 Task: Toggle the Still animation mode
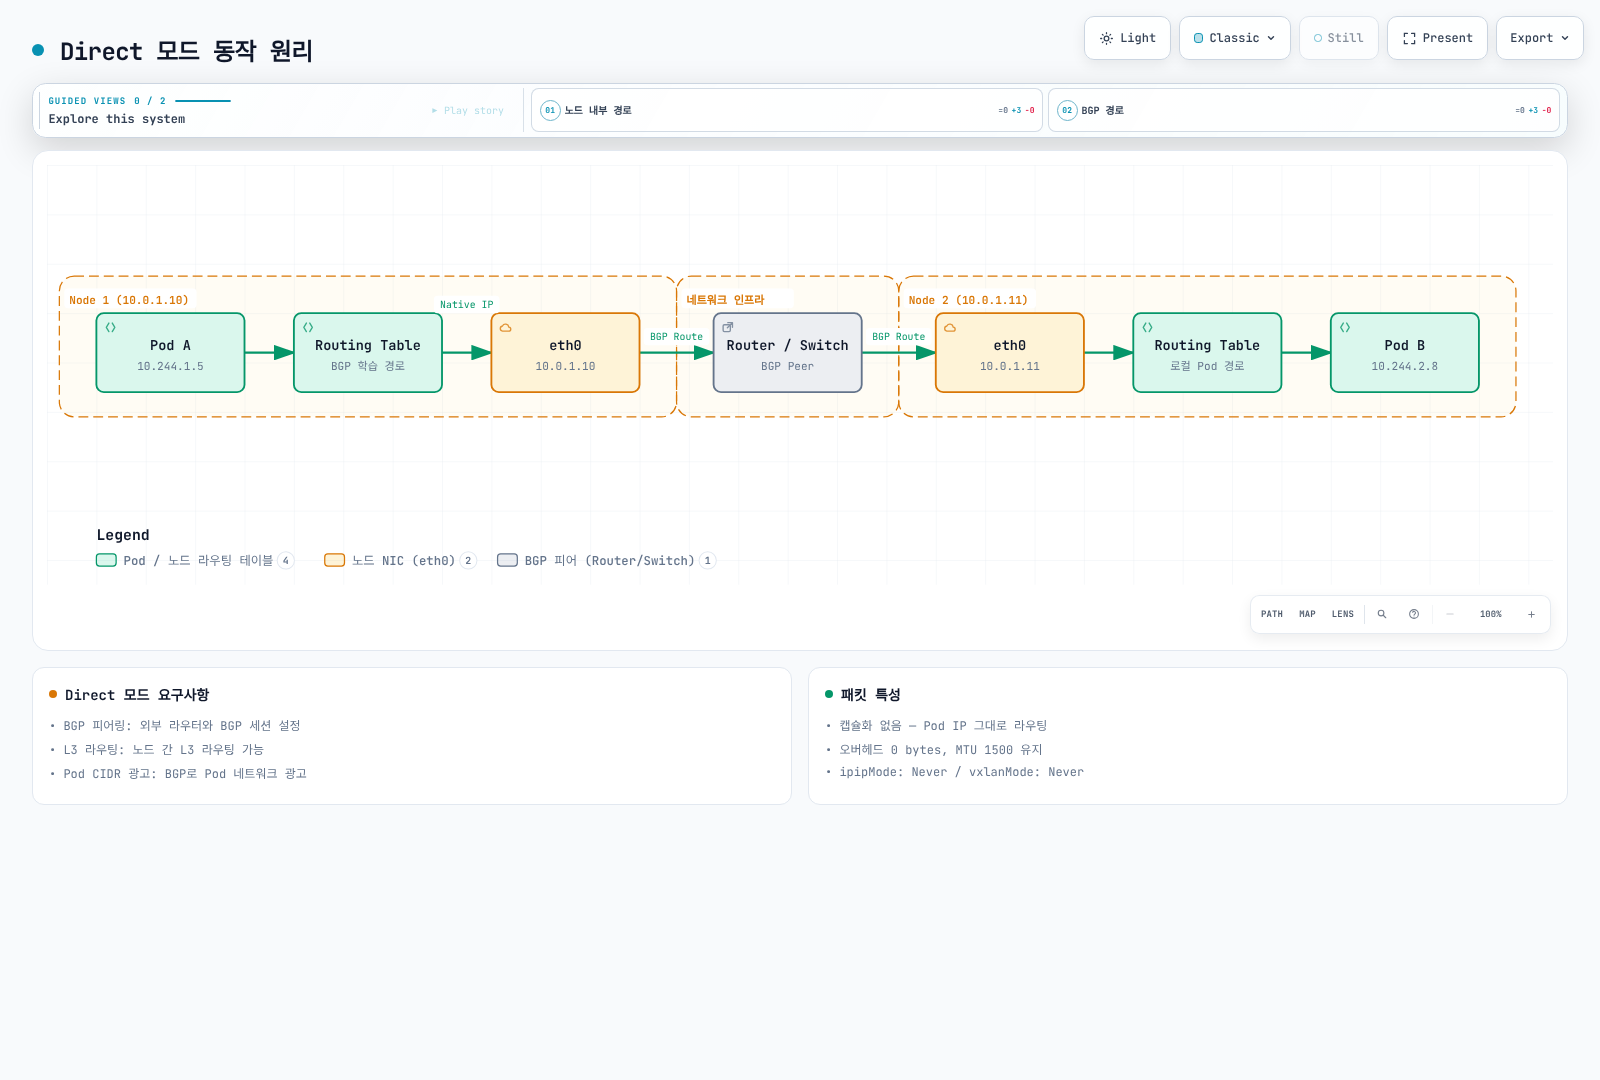pyautogui.click(x=1339, y=38)
